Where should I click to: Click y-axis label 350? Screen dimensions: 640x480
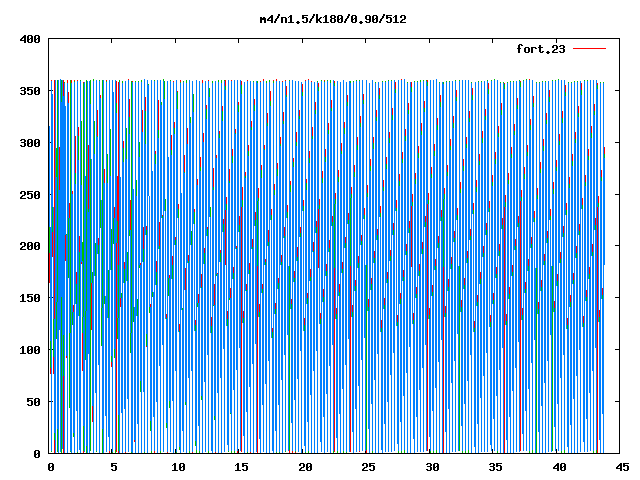click(30, 91)
